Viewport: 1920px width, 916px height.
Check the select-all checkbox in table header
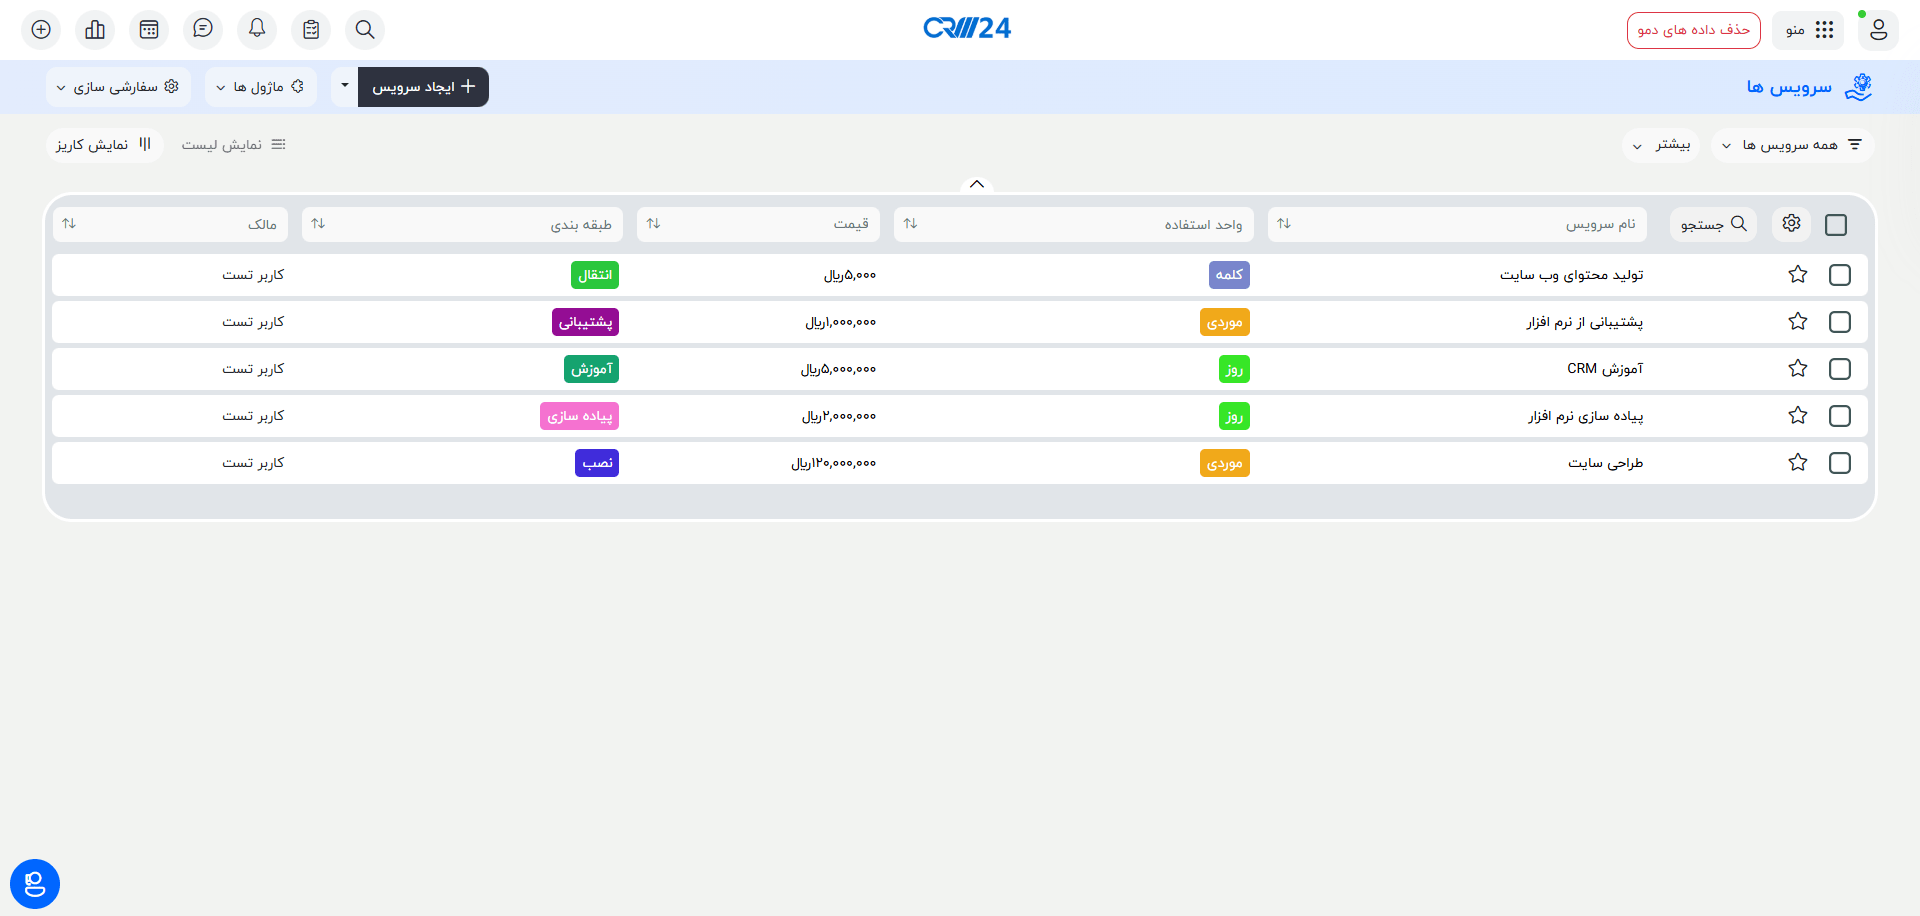[1836, 225]
